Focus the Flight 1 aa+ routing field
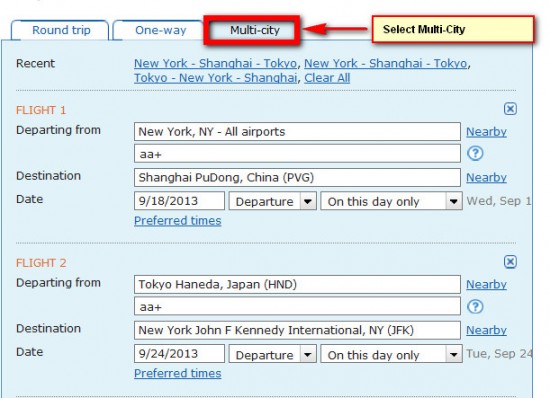This screenshot has height=398, width=550. tap(297, 154)
